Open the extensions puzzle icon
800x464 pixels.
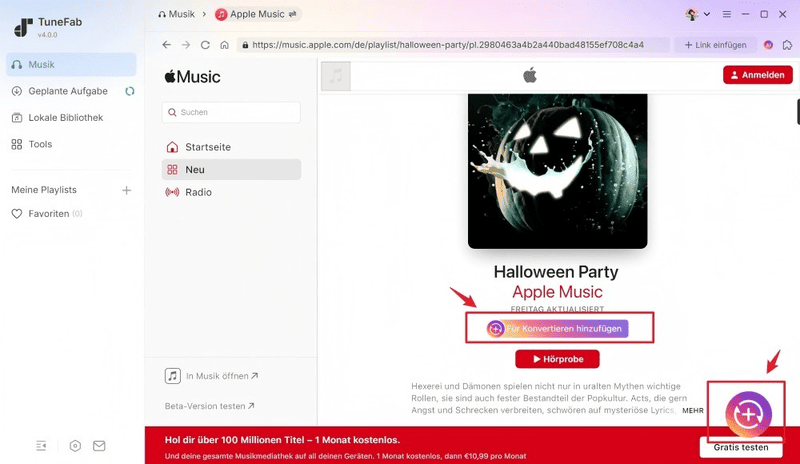point(787,45)
